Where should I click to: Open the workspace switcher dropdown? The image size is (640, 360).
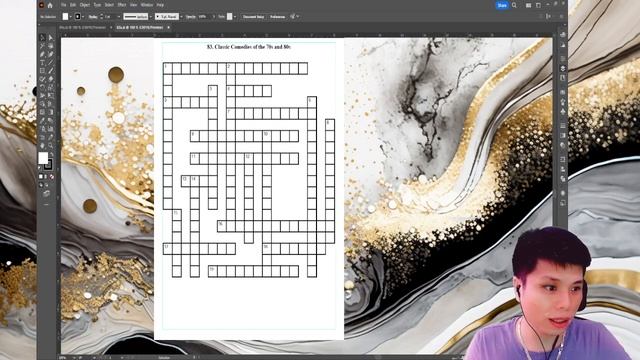538,5
